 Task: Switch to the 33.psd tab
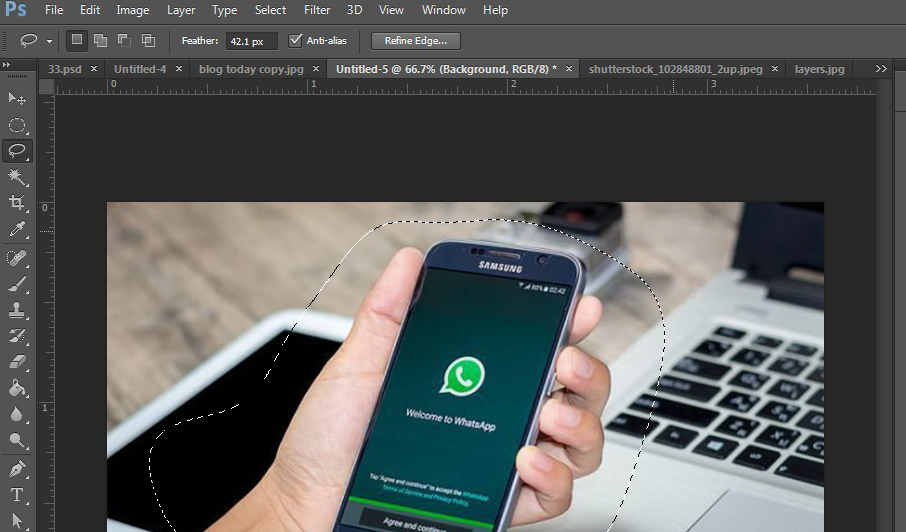pyautogui.click(x=64, y=69)
